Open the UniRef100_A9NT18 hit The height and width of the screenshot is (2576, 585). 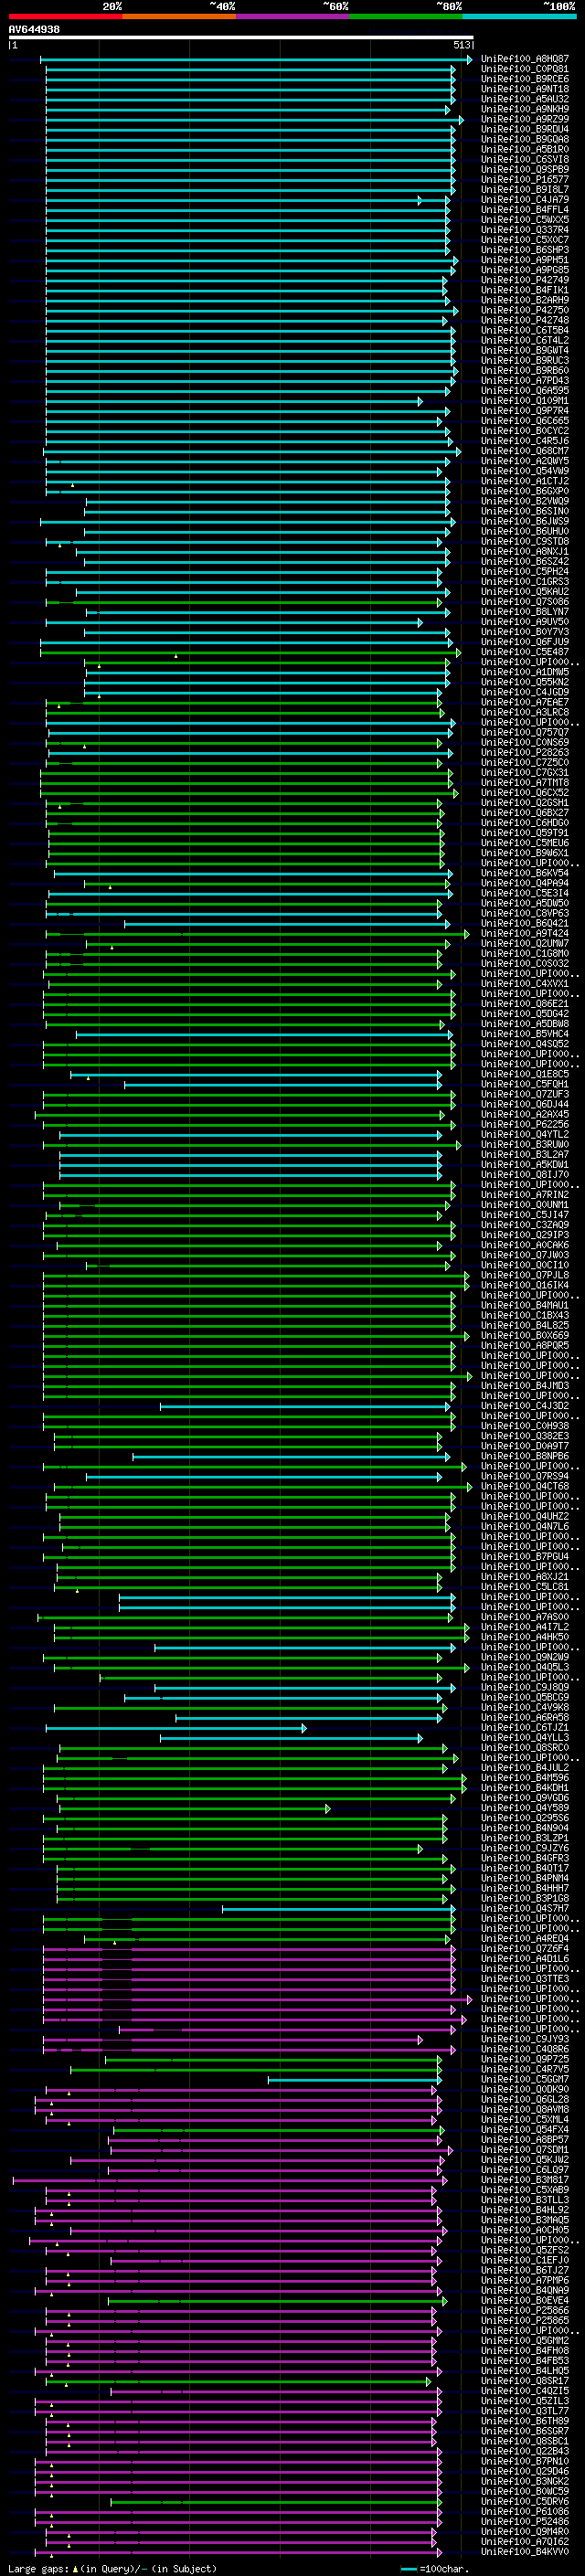[525, 89]
